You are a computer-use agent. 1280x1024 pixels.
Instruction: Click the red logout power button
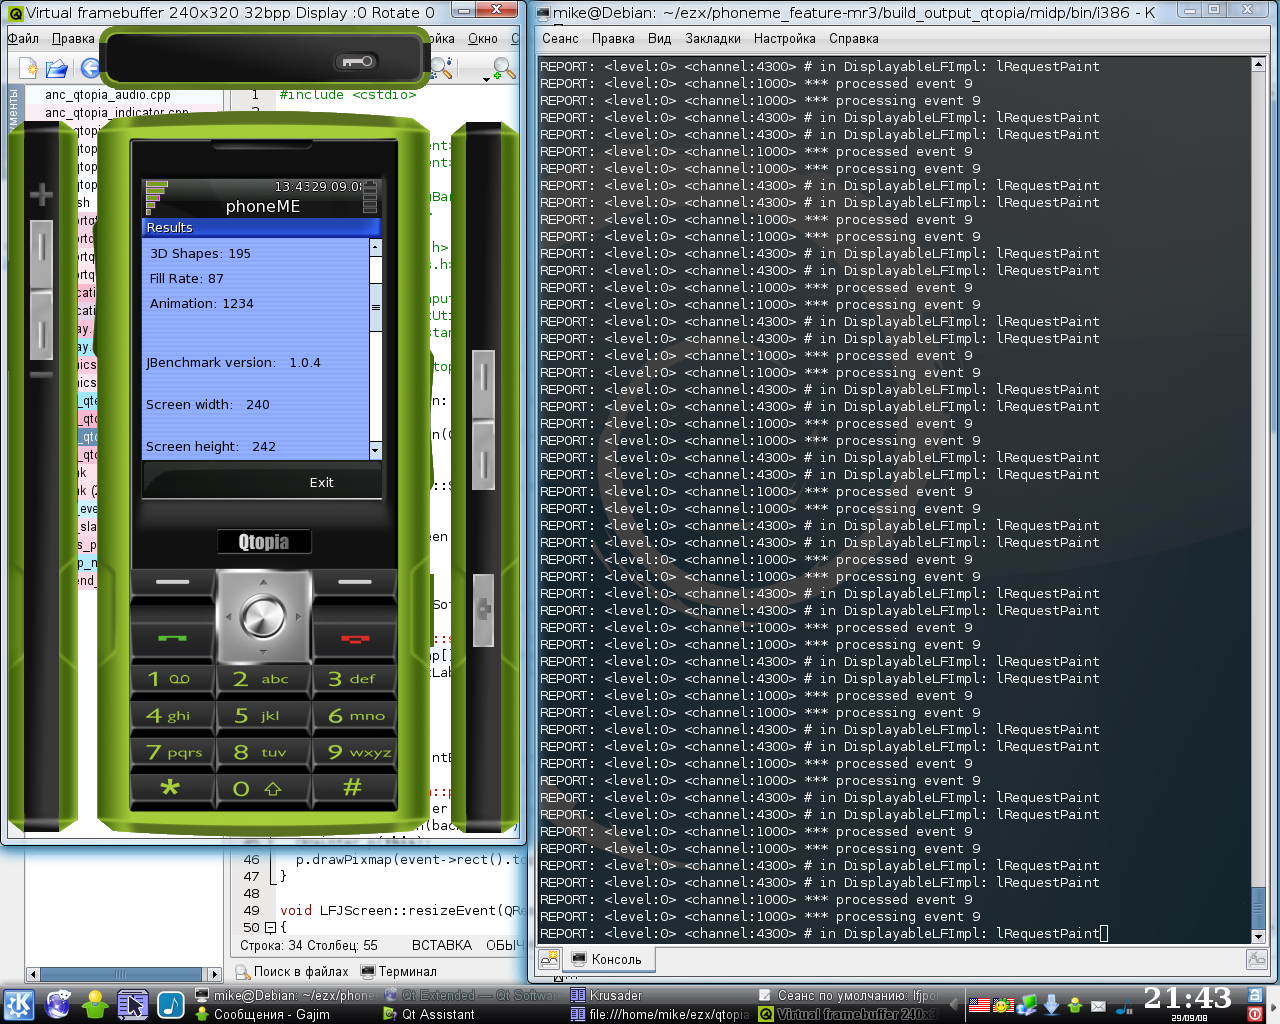[x=1254, y=1014]
